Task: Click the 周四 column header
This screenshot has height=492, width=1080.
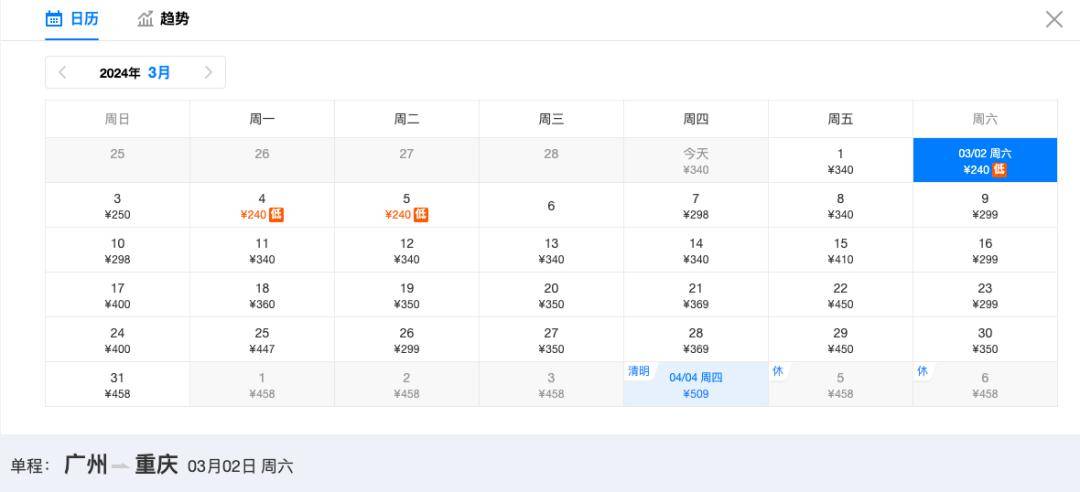Action: pyautogui.click(x=696, y=119)
